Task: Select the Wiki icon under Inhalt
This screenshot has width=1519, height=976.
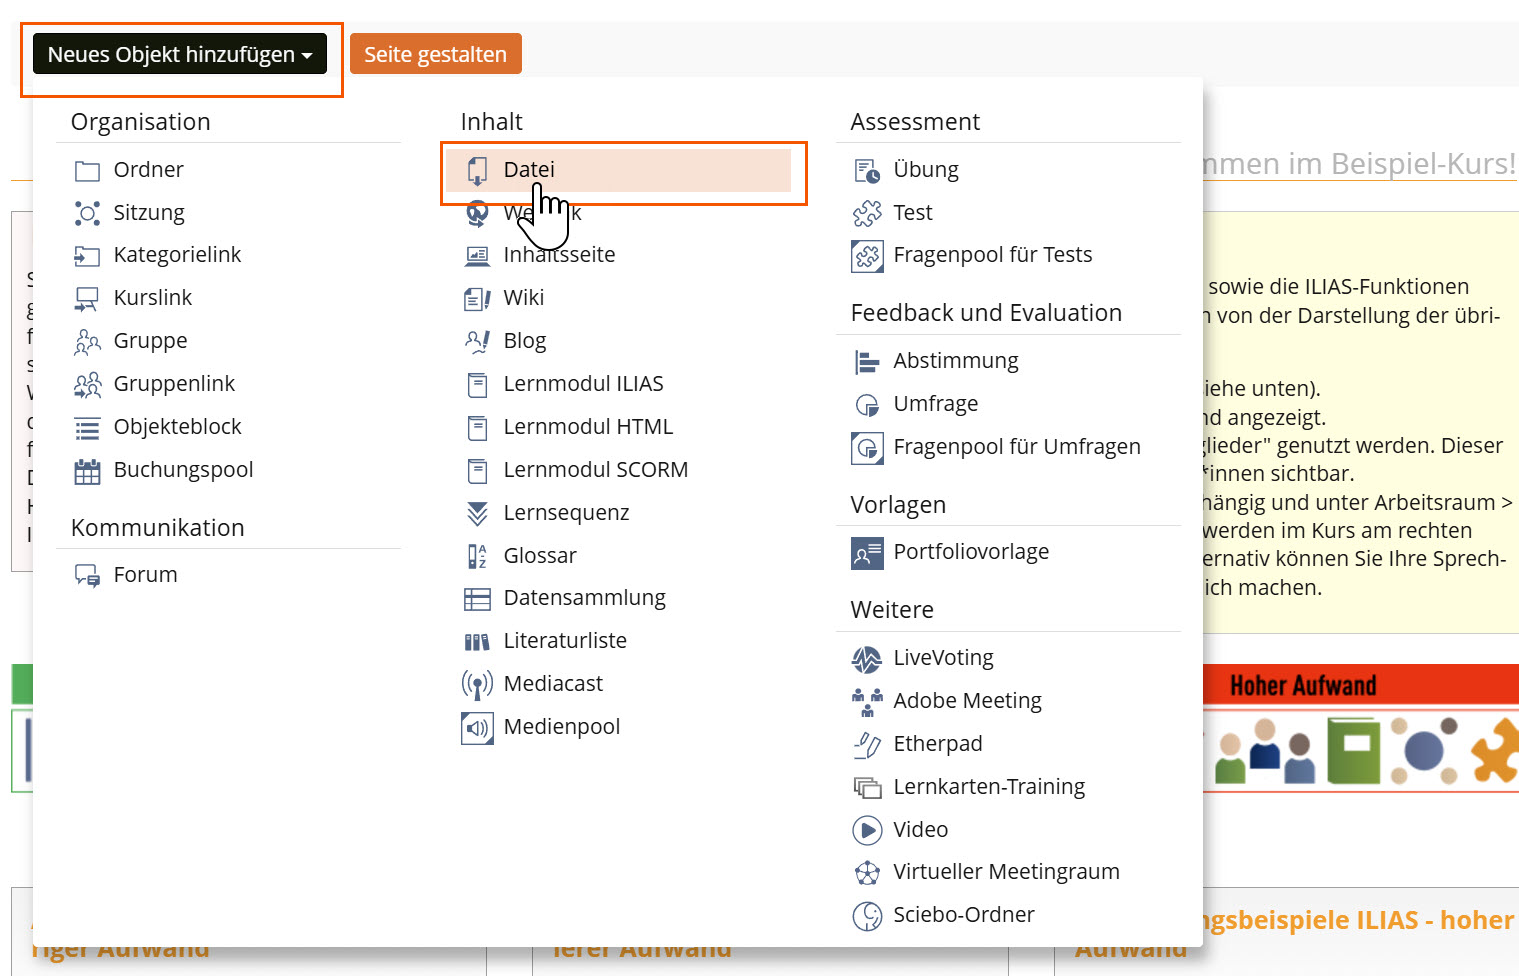Action: point(478,298)
